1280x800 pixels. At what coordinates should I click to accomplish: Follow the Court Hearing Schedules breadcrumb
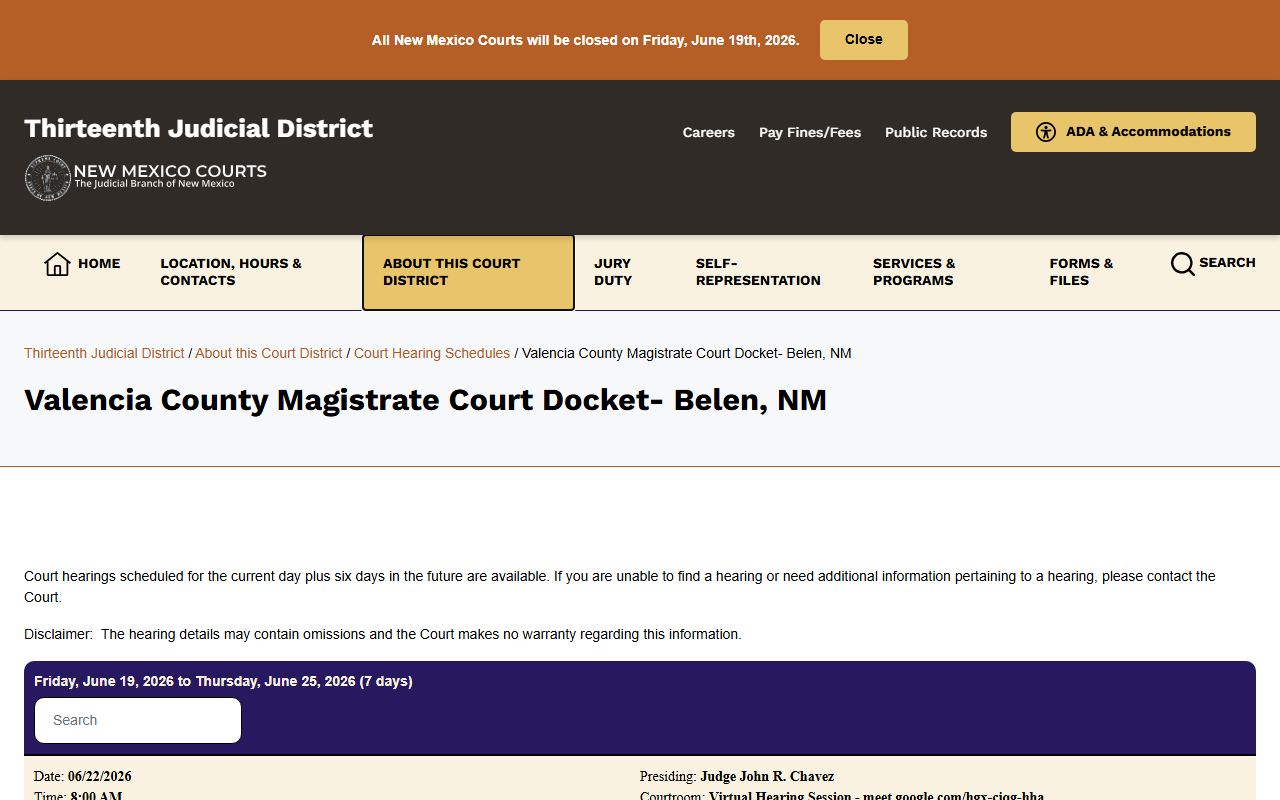point(432,353)
